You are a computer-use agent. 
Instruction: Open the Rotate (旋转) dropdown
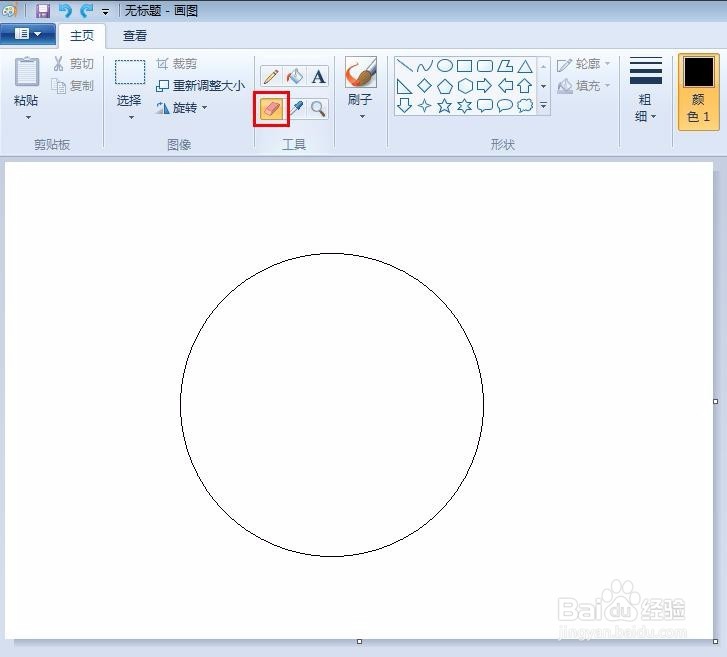[x=181, y=108]
